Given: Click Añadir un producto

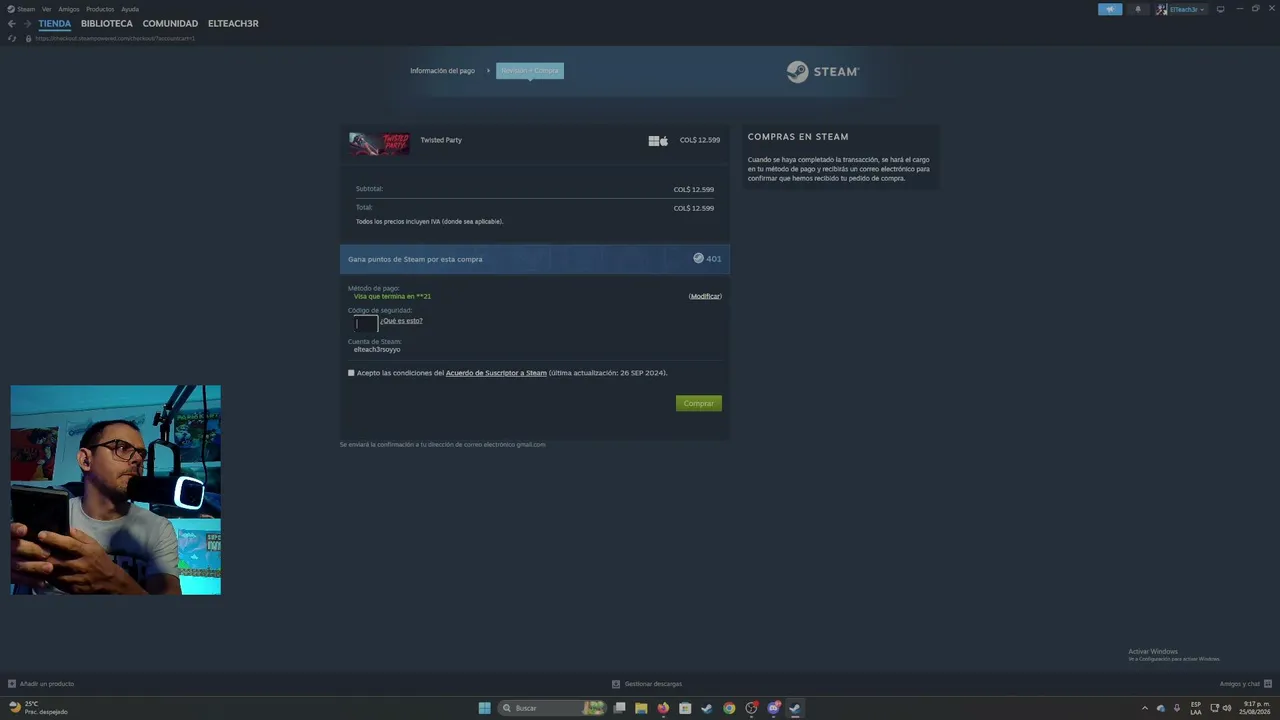Looking at the screenshot, I should coord(47,684).
